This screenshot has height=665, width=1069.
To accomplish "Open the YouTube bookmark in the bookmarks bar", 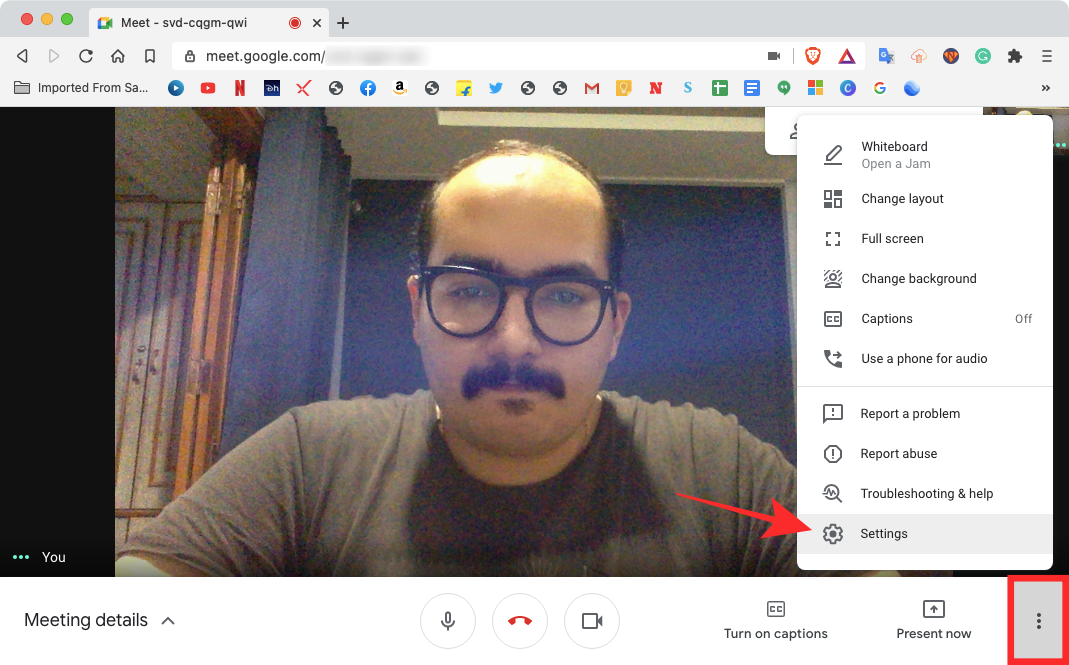I will [x=208, y=88].
